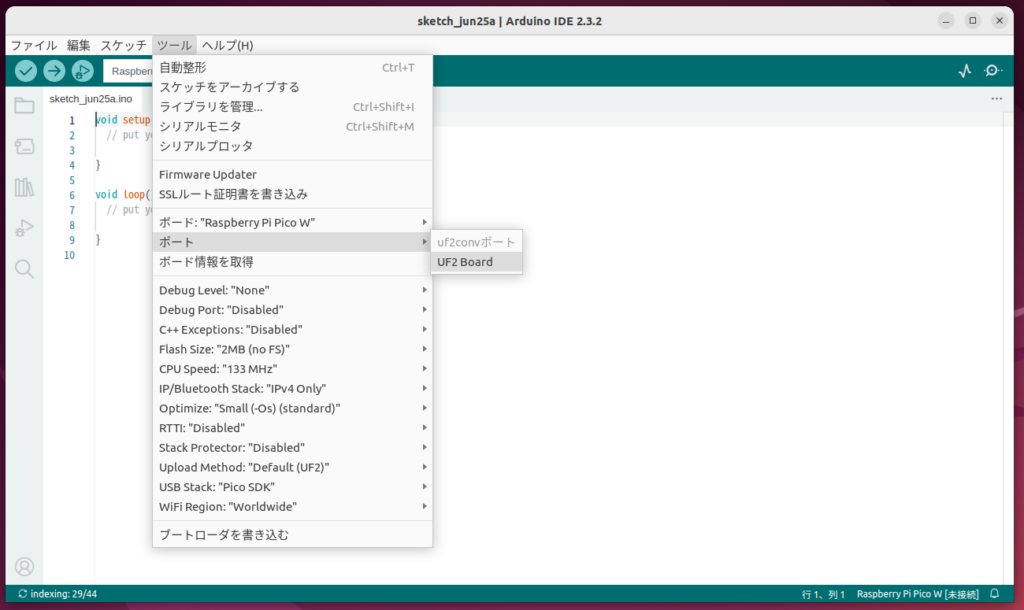1024x610 pixels.
Task: Click line number 10 in the gutter
Action: pos(69,255)
